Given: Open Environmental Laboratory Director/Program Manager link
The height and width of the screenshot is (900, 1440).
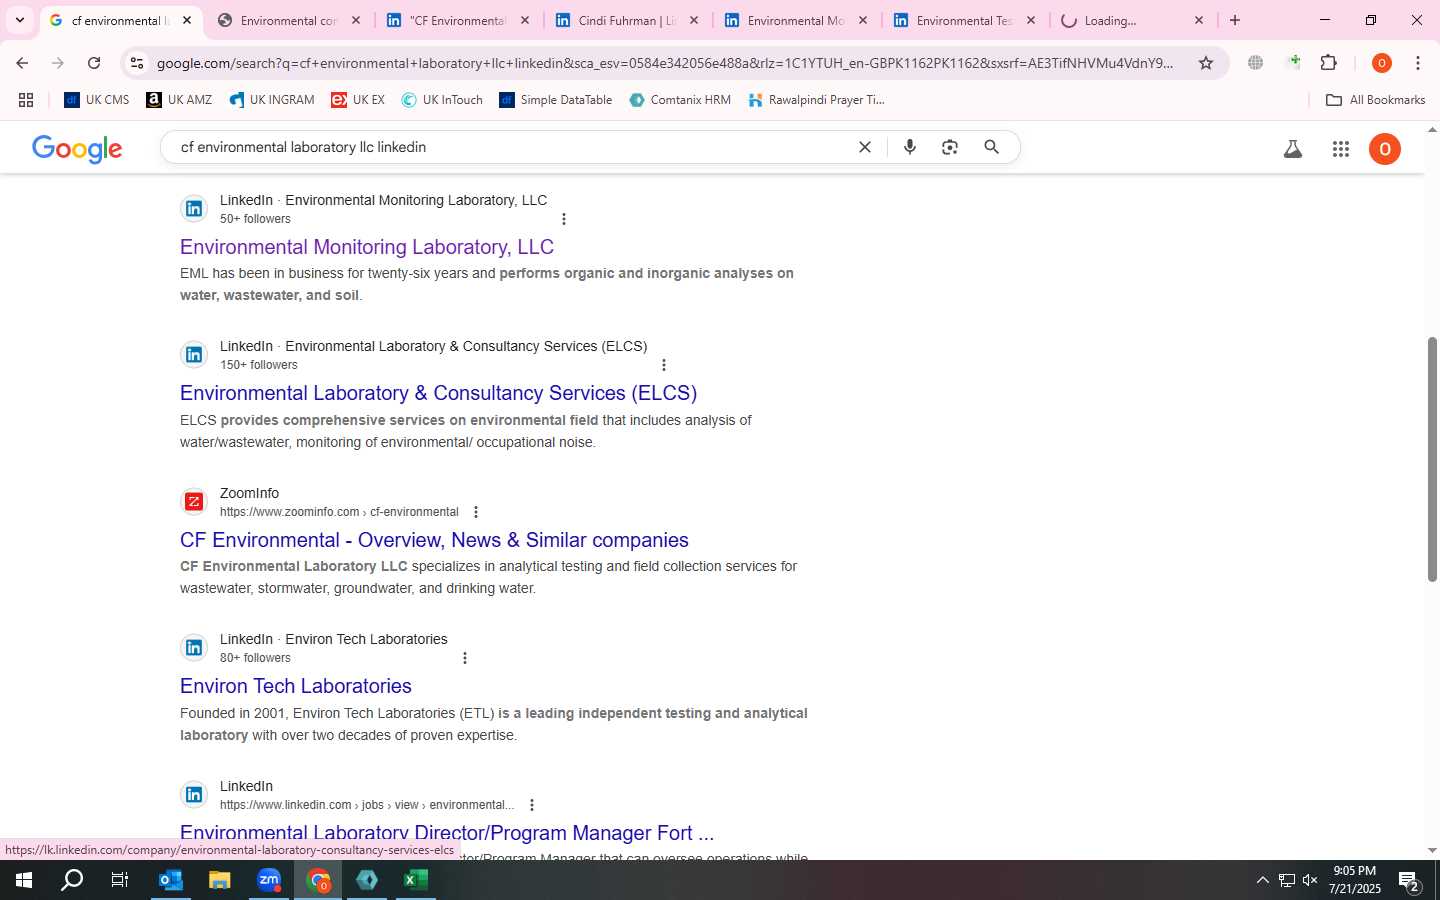Looking at the screenshot, I should coord(447,833).
